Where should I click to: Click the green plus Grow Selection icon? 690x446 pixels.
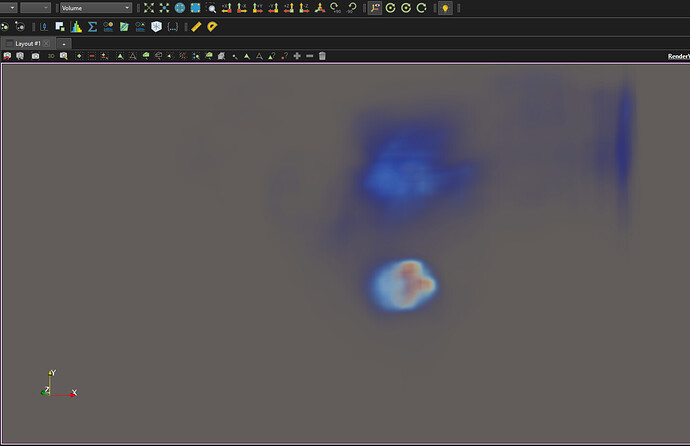pyautogui.click(x=297, y=56)
